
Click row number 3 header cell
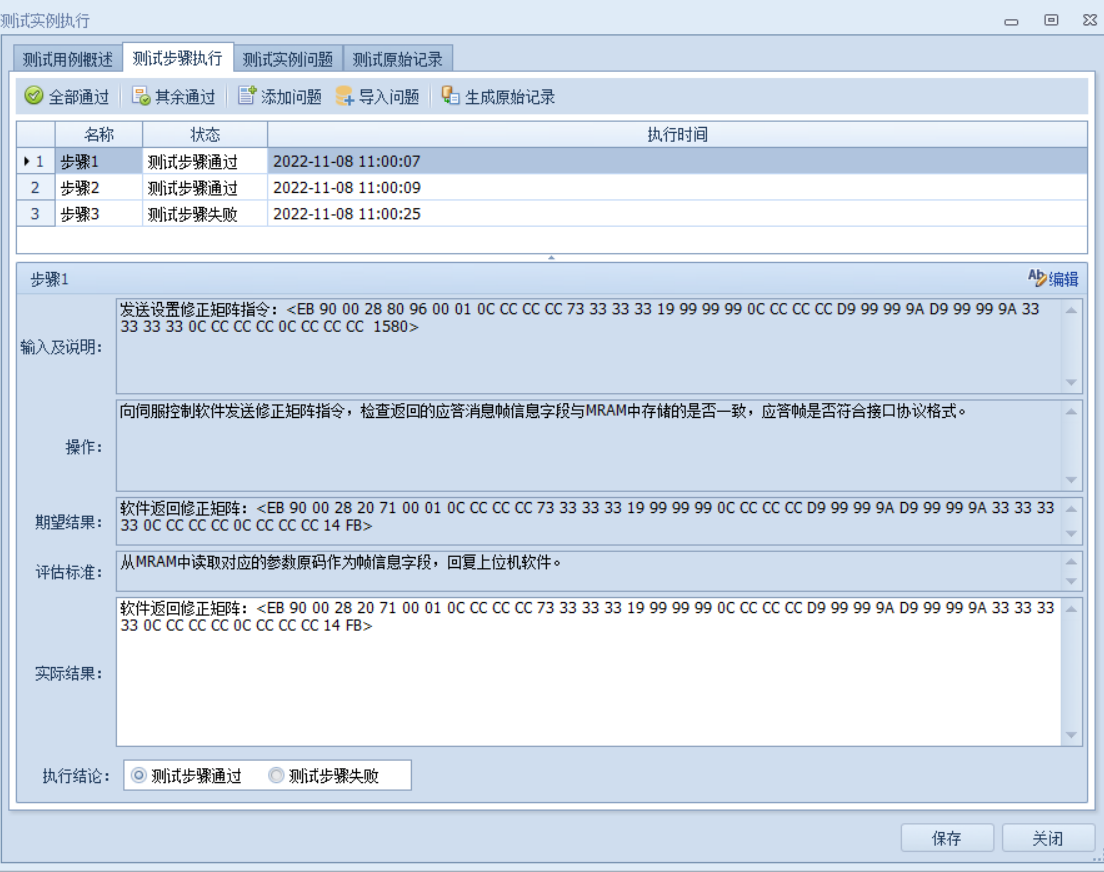click(x=35, y=213)
